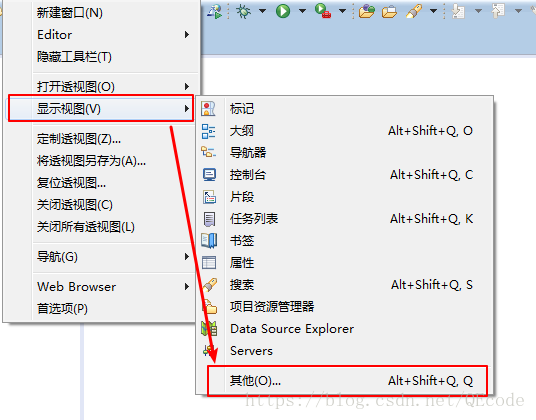Open the dropdown arrow beside Run icon
This screenshot has width=536, height=420.
tap(302, 11)
